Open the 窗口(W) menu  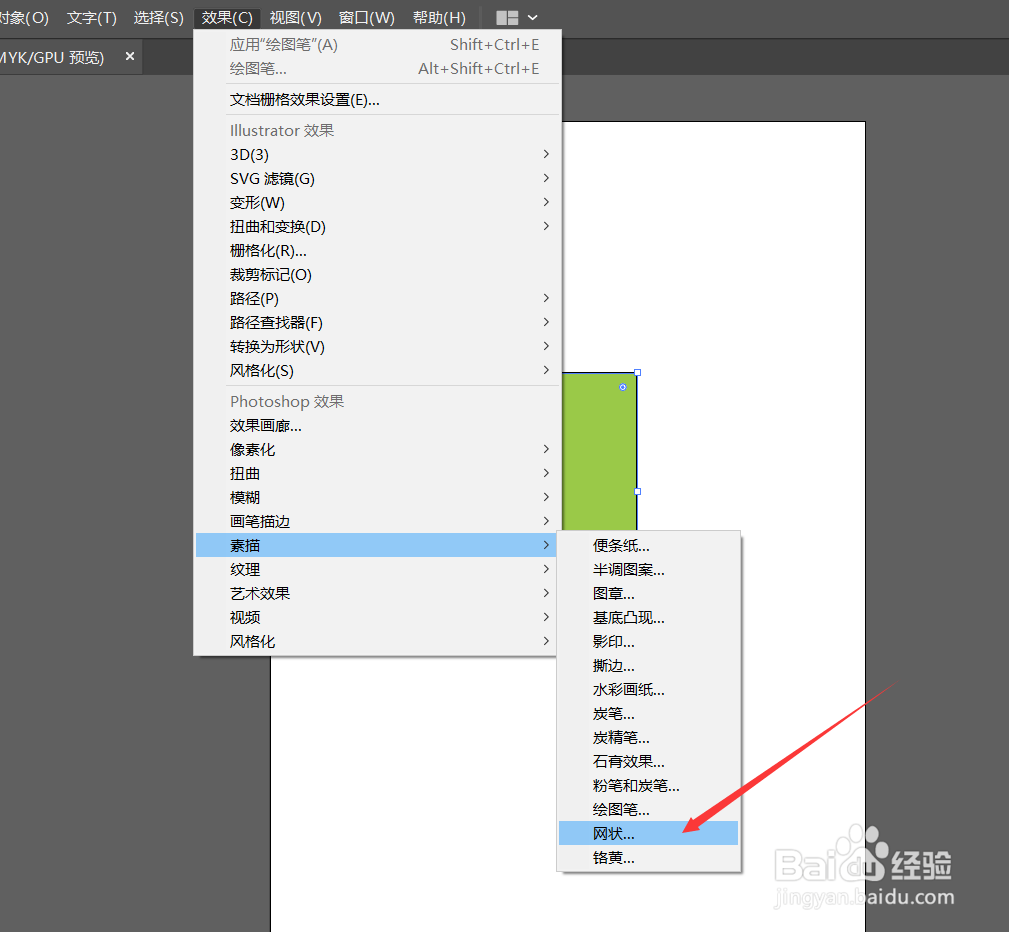tap(367, 17)
